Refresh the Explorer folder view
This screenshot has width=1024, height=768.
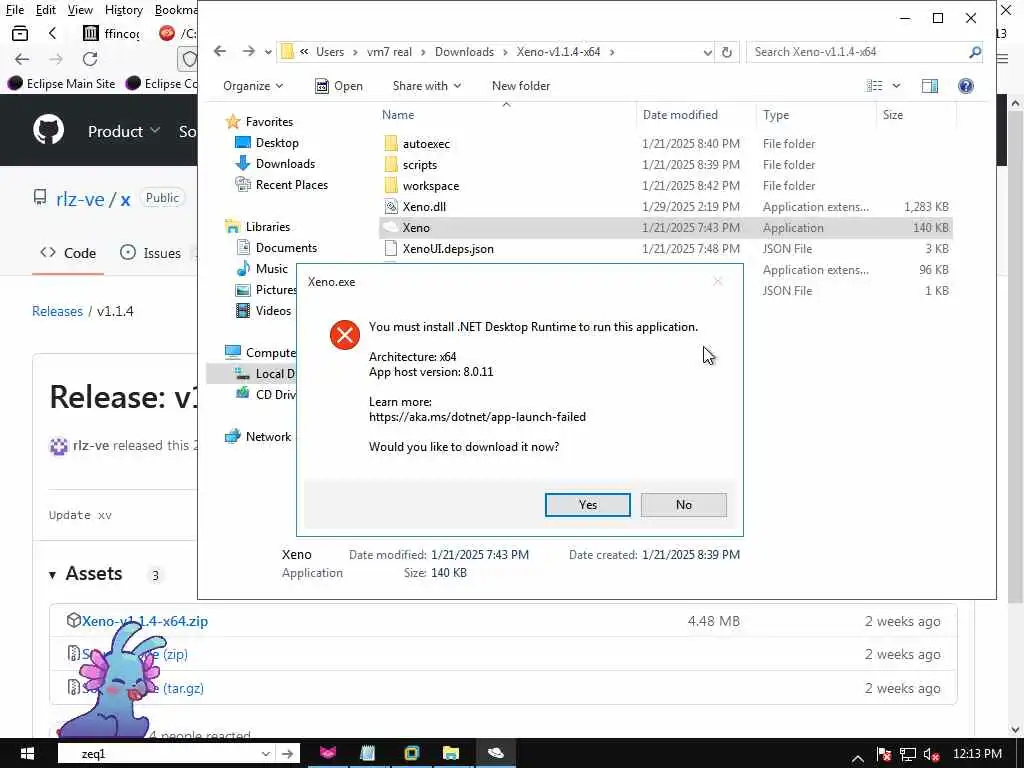click(726, 52)
